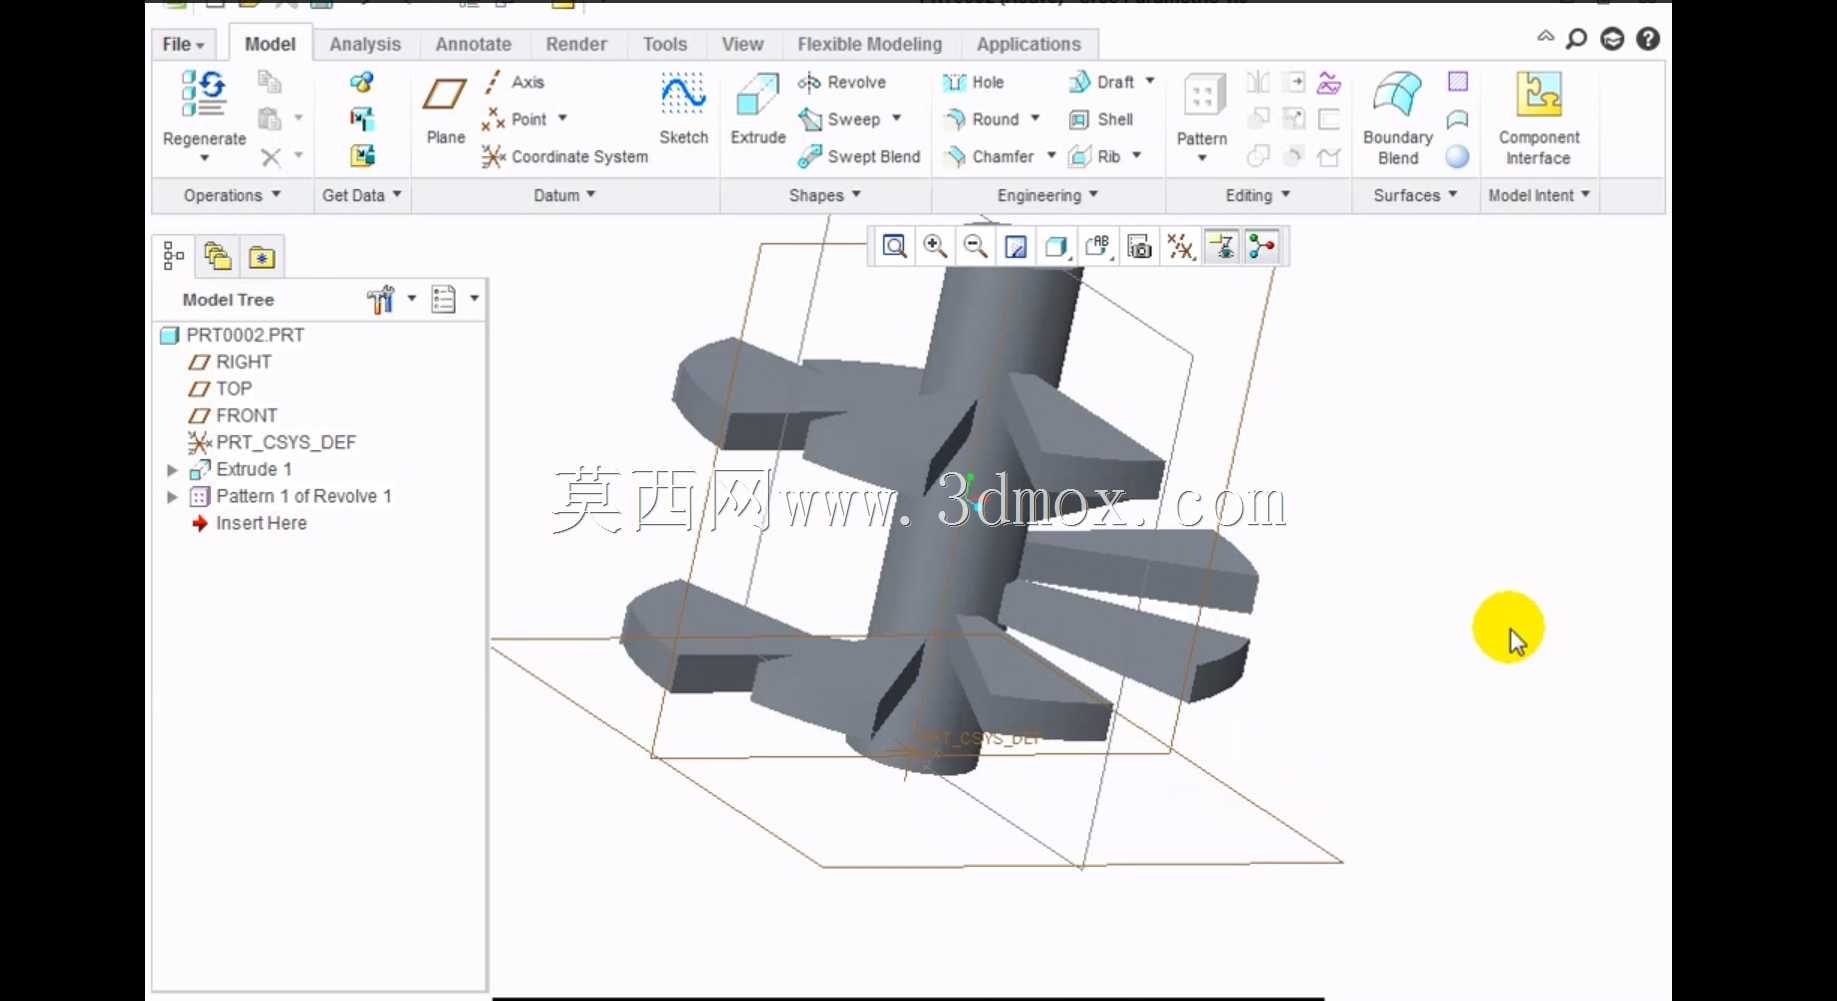Click the Pattern tool icon
This screenshot has width=1837, height=1001.
(1203, 96)
